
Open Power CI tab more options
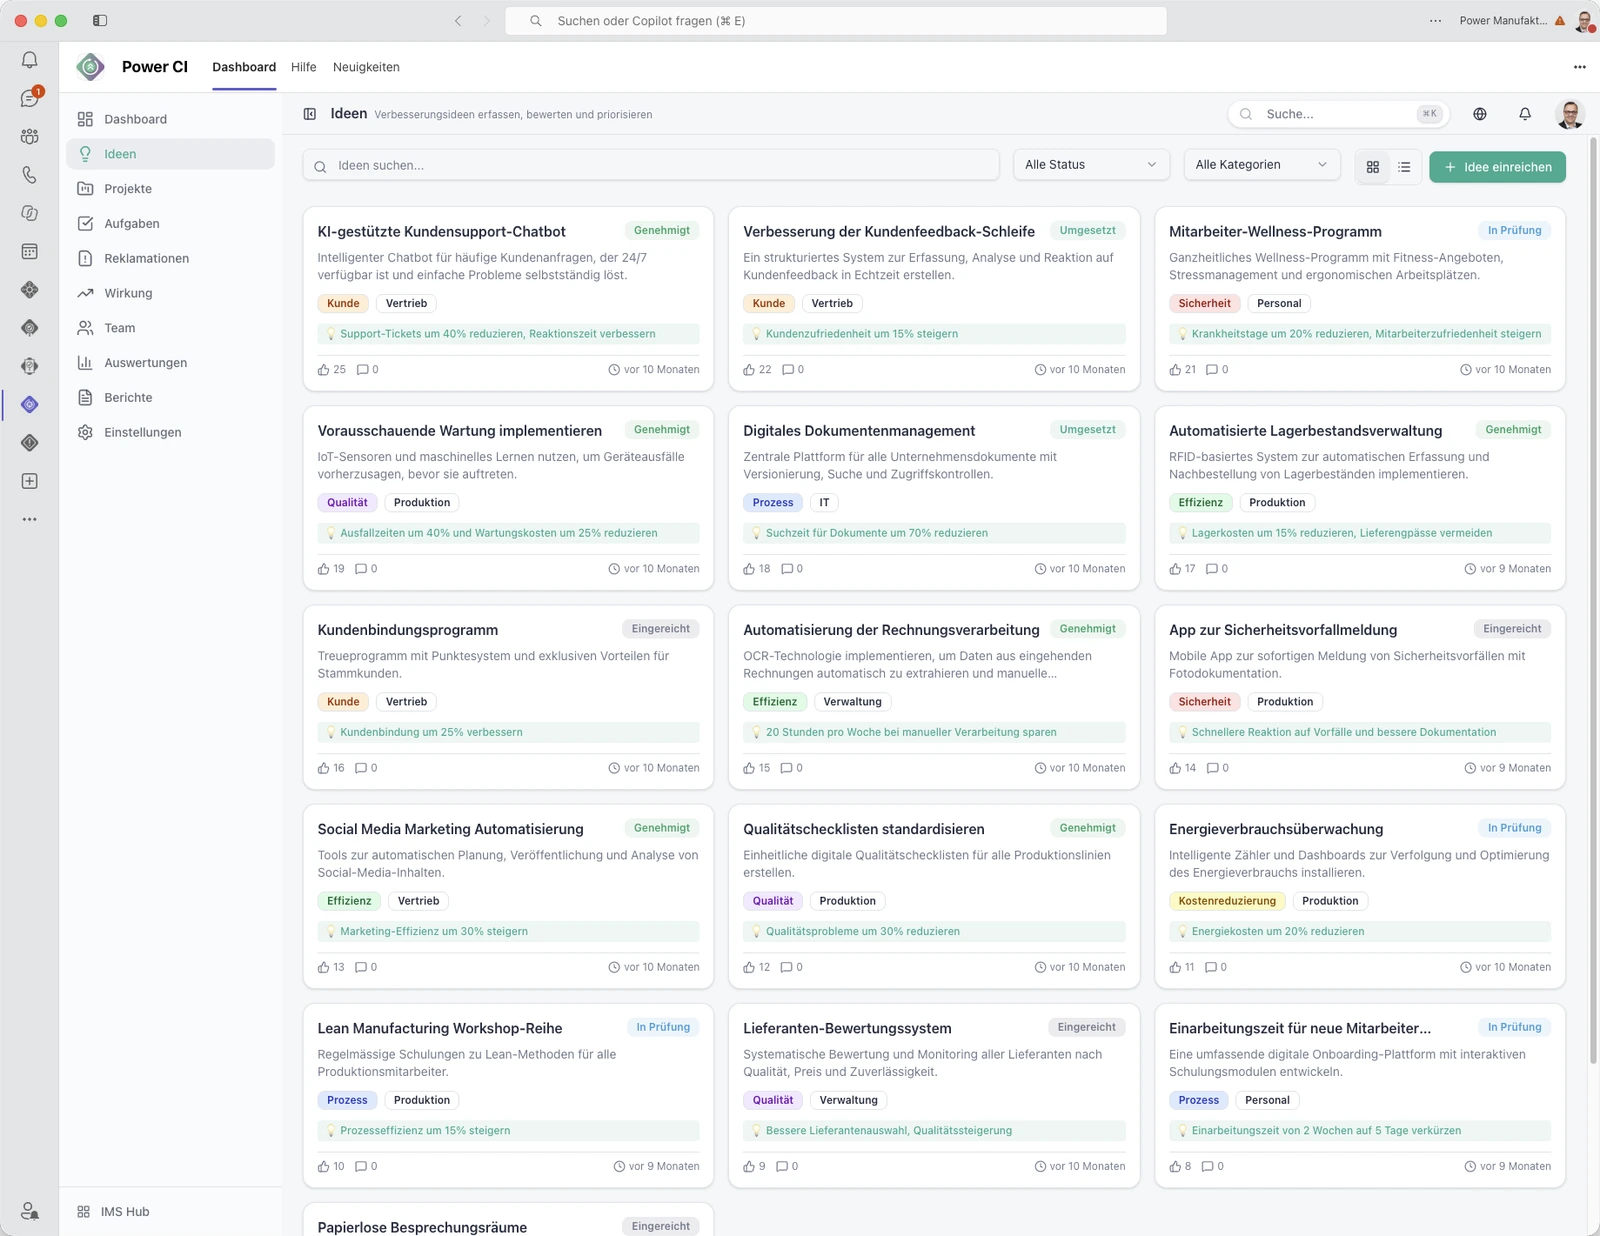(x=1580, y=67)
